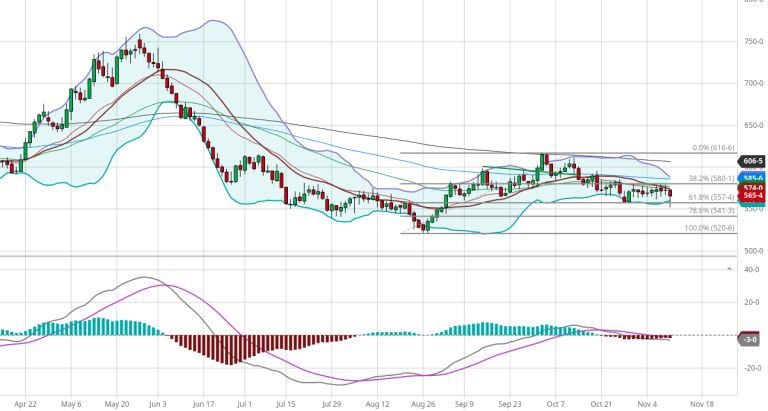Viewport: 768px width, 411px height.
Task: Click the 38.2% (580-1) retracement label
Action: tap(712, 178)
